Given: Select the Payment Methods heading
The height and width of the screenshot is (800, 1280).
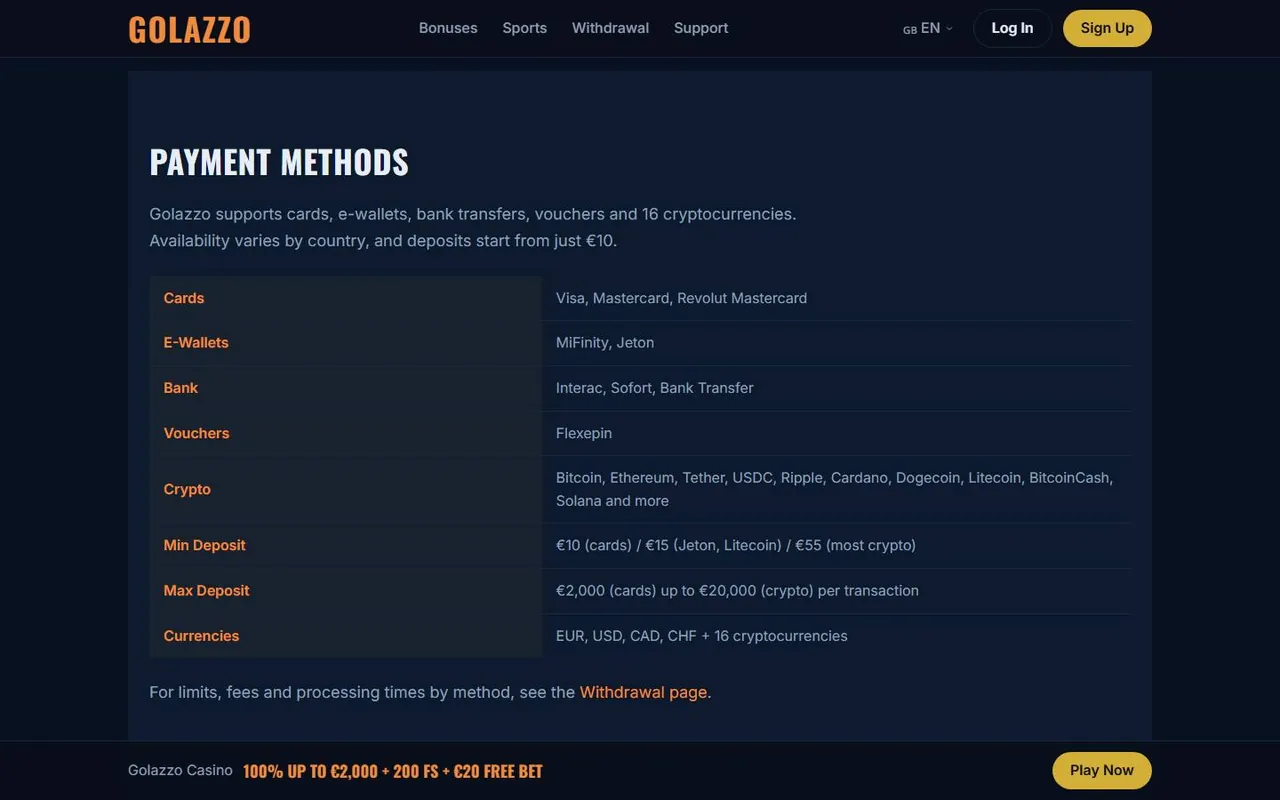Looking at the screenshot, I should point(279,162).
